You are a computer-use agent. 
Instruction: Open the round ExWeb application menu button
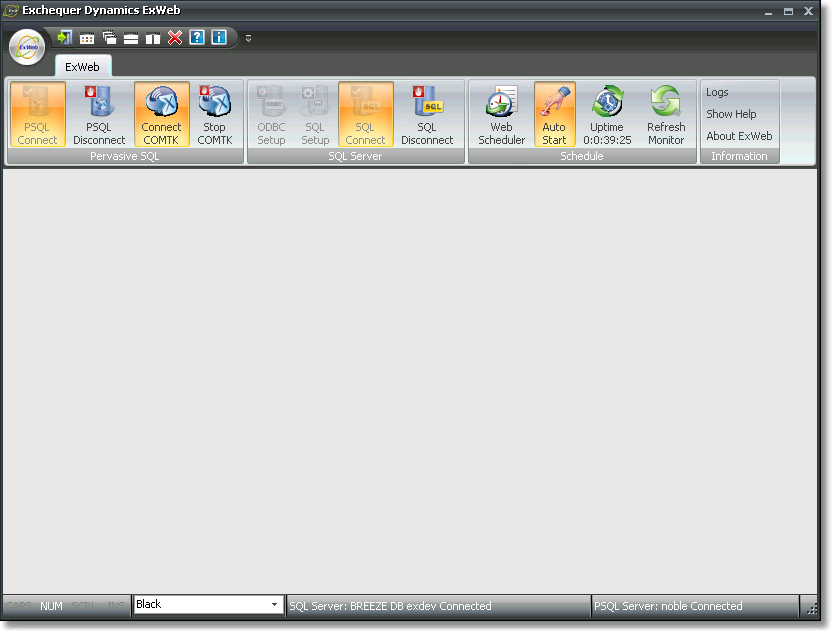27,47
